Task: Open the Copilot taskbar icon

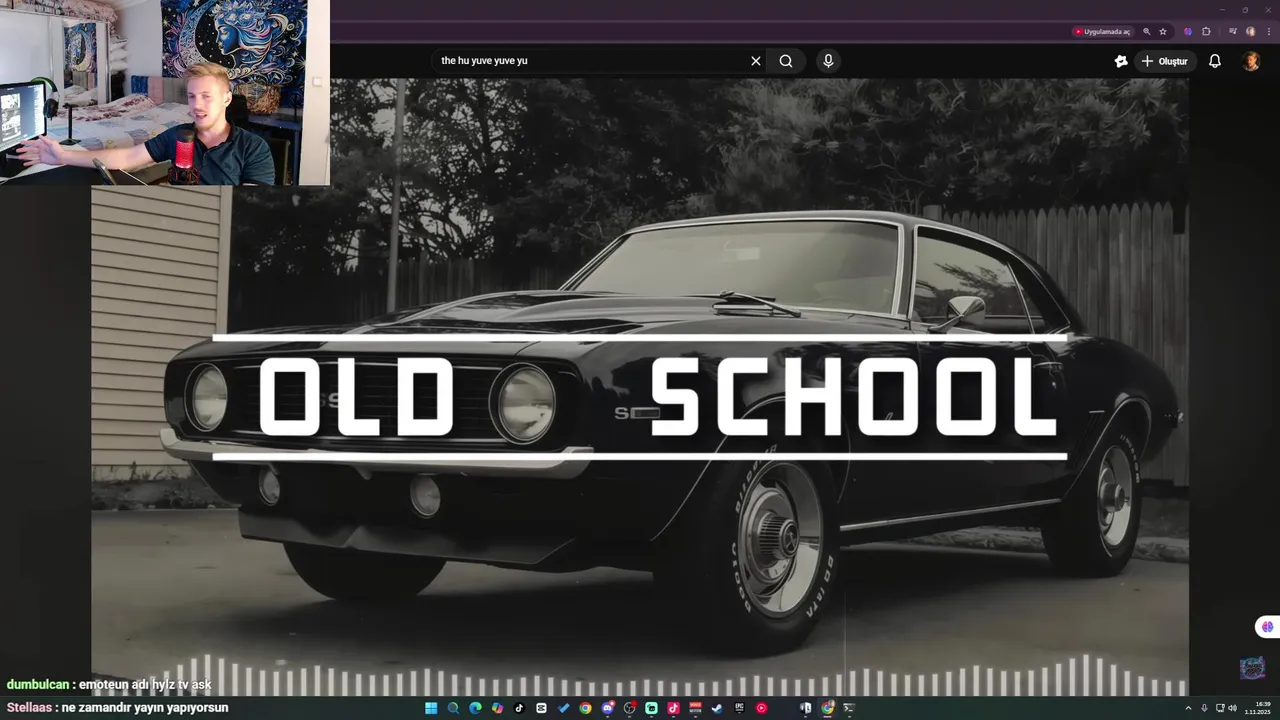Action: (x=497, y=708)
